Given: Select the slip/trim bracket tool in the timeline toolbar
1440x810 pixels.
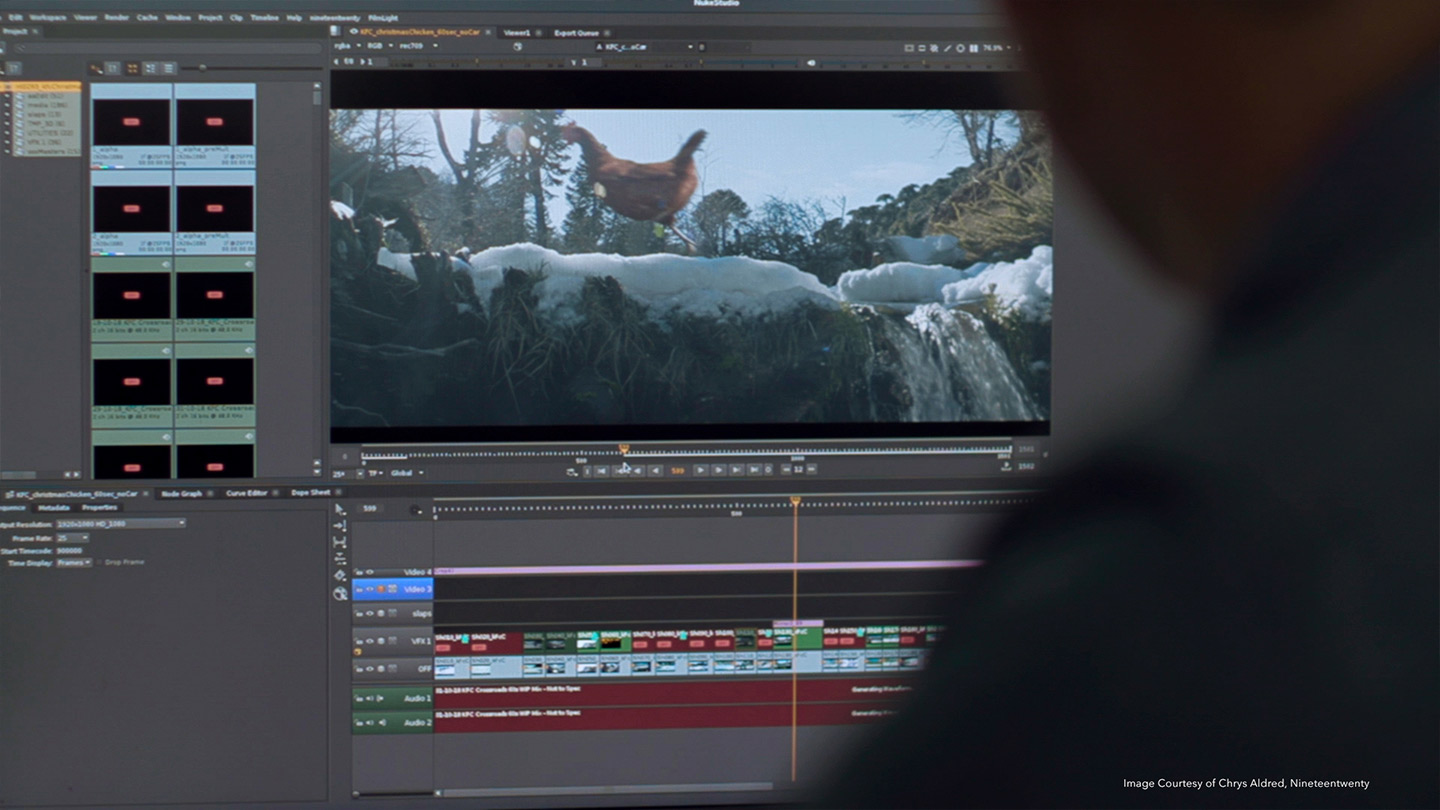Looking at the screenshot, I should coord(340,543).
